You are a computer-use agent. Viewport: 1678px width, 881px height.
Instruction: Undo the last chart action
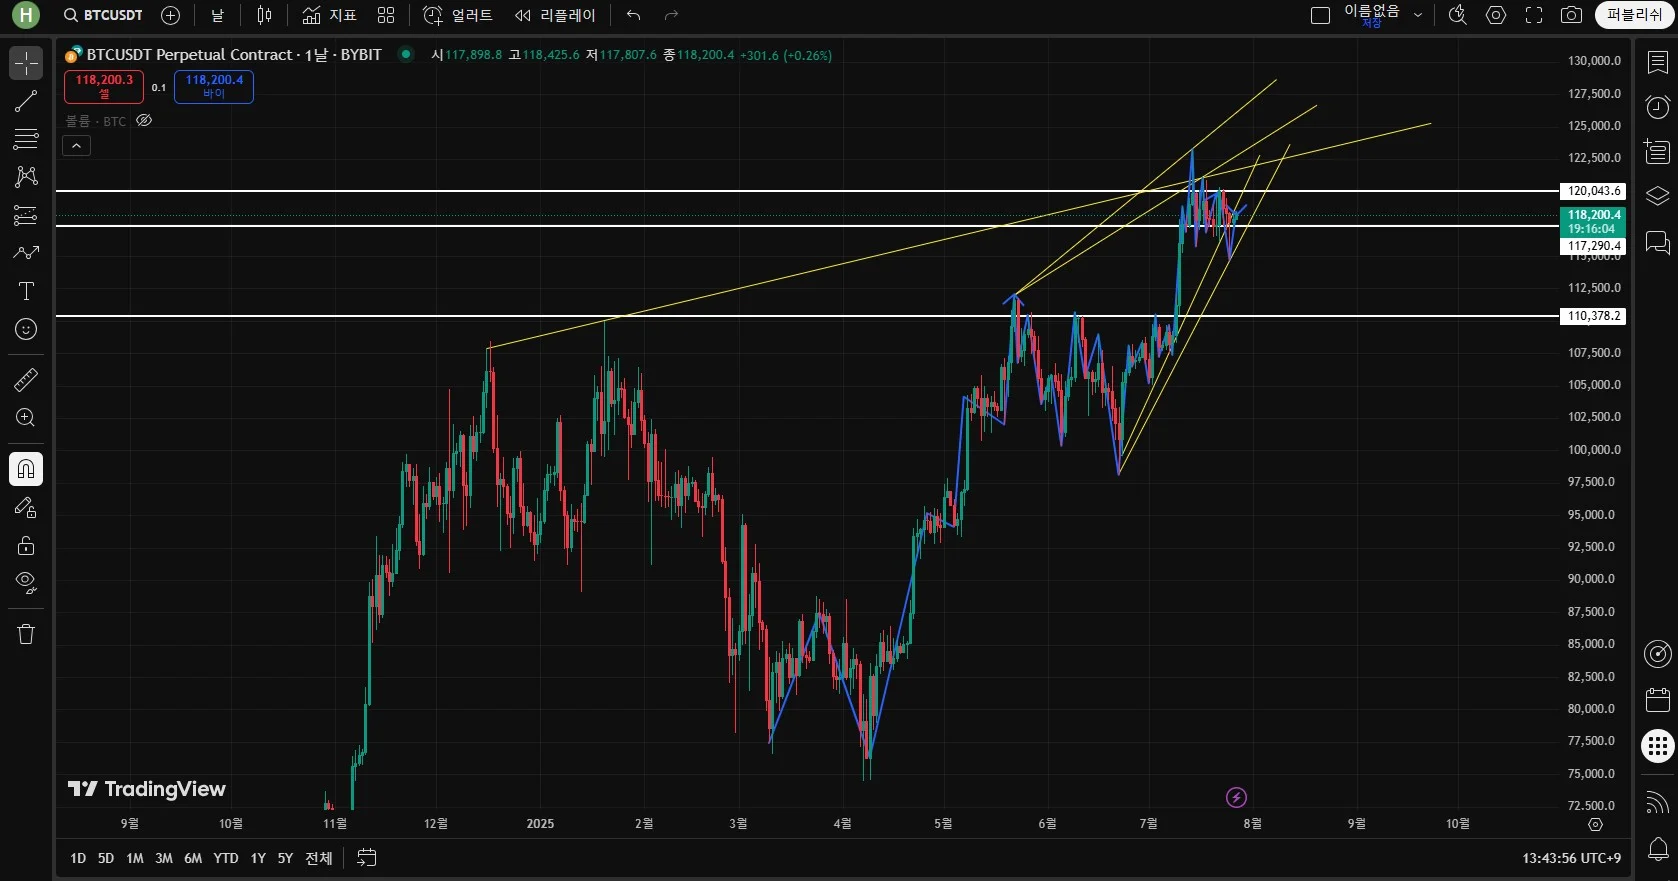[x=633, y=15]
